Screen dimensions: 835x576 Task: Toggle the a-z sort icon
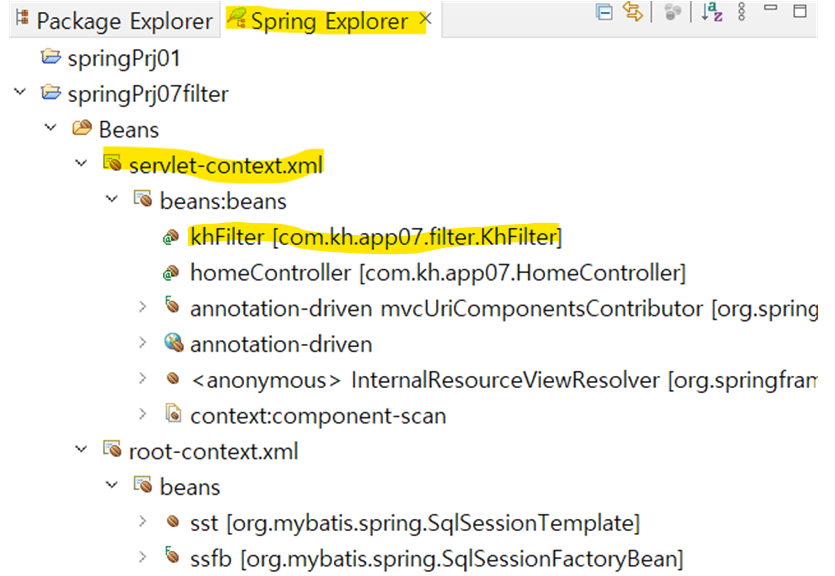(x=712, y=12)
